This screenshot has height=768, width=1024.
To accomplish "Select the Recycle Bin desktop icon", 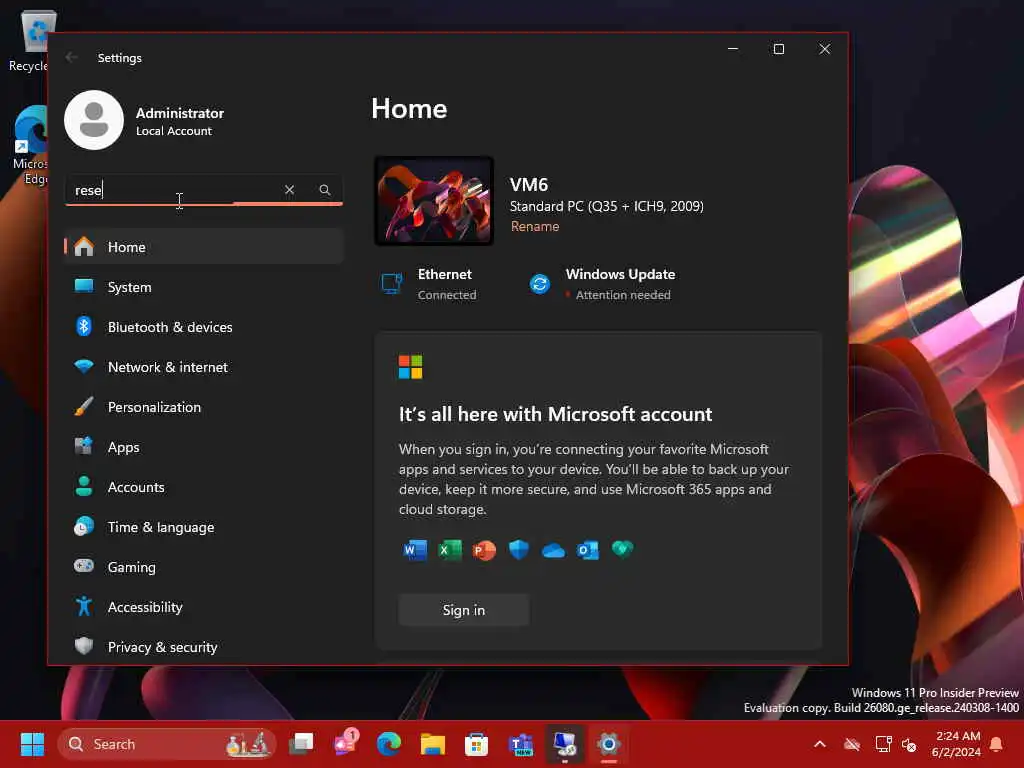I will [28, 40].
